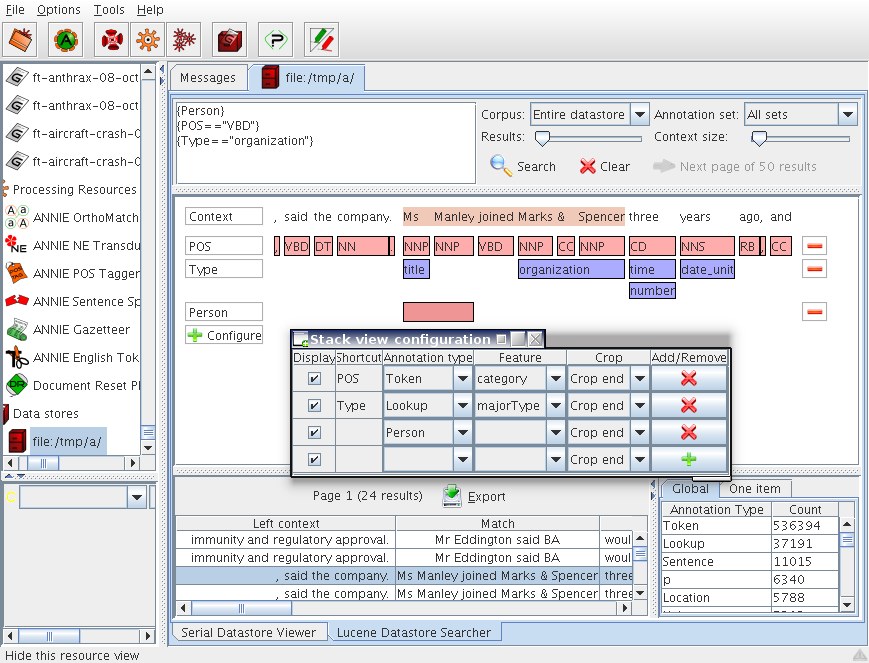Image resolution: width=869 pixels, height=663 pixels.
Task: Open the Annotation set 'All sets' dropdown
Action: coord(847,115)
